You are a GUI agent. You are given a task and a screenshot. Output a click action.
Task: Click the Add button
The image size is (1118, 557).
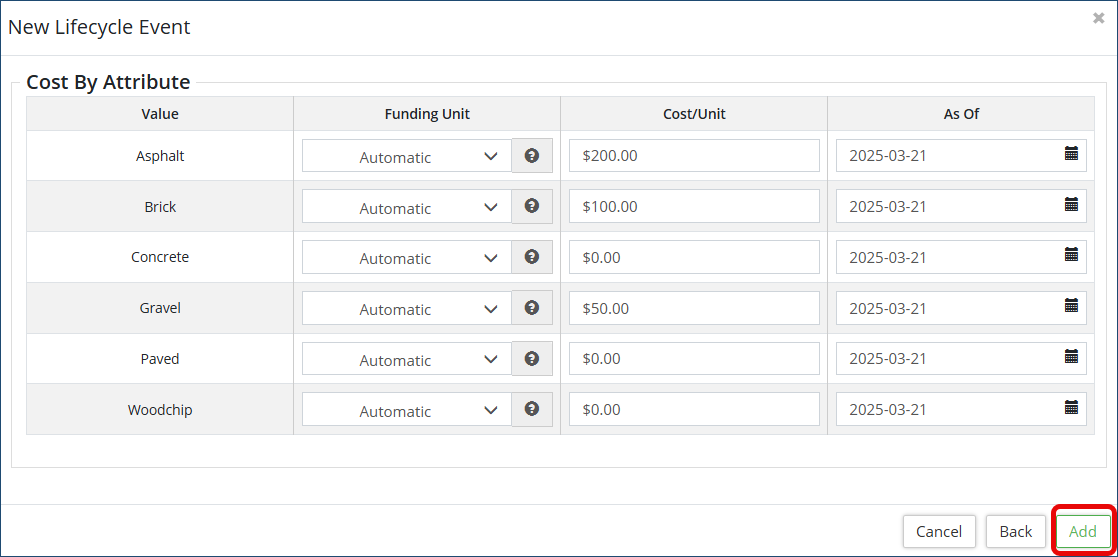(1083, 531)
